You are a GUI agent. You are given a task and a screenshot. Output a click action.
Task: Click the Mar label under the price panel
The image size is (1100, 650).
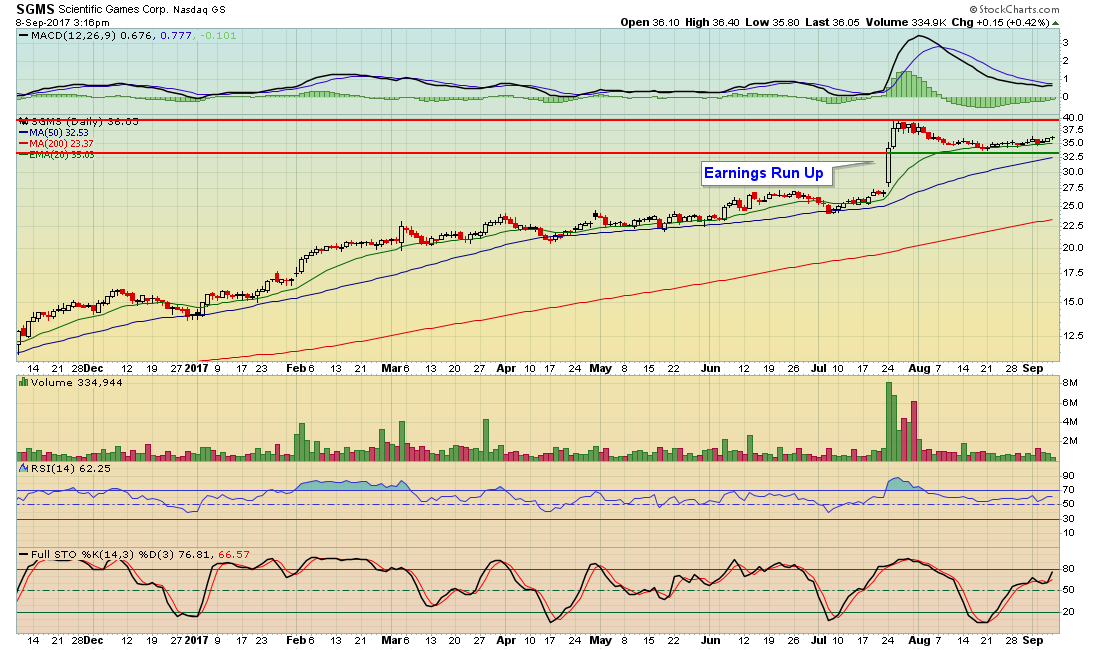tap(391, 368)
